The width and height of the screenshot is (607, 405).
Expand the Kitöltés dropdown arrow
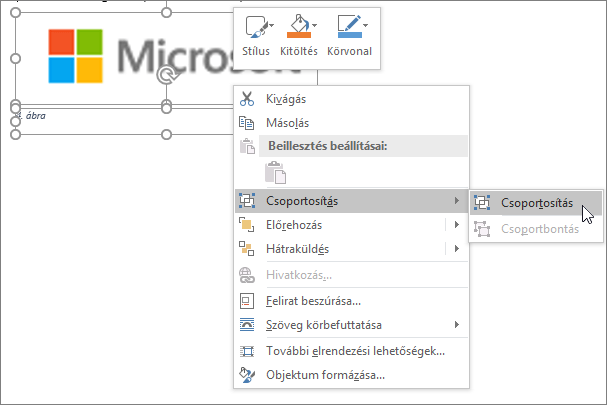click(x=314, y=26)
